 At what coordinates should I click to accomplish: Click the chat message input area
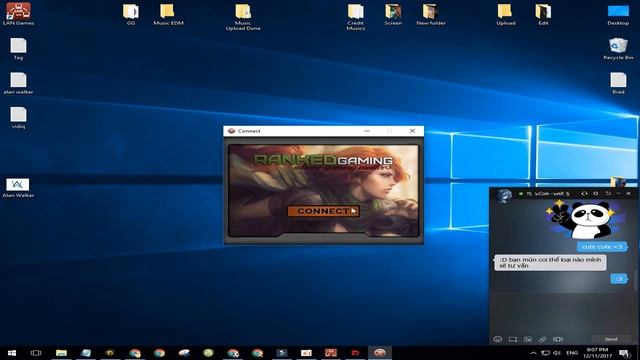pyautogui.click(x=562, y=312)
